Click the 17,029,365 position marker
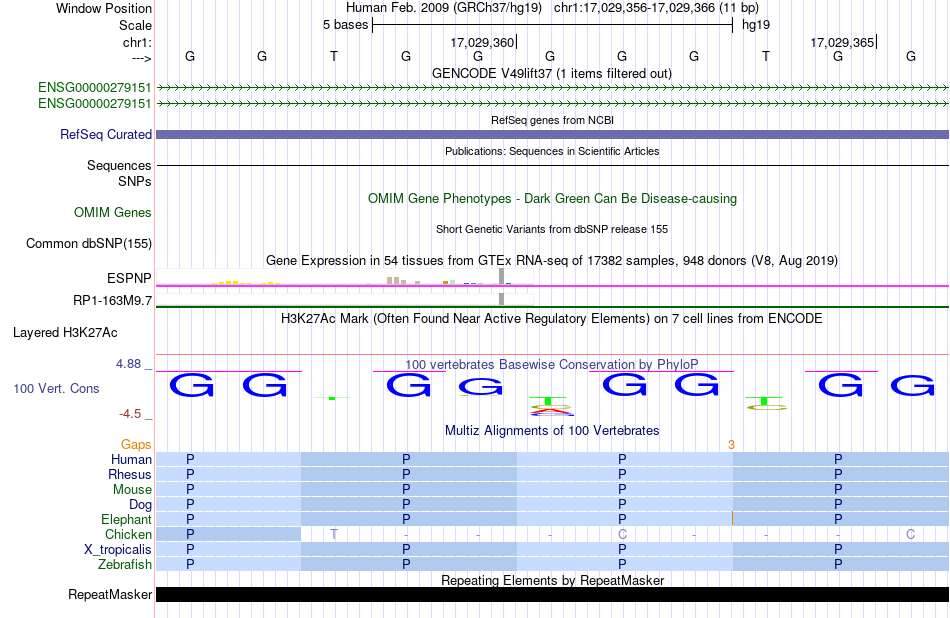 (843, 42)
